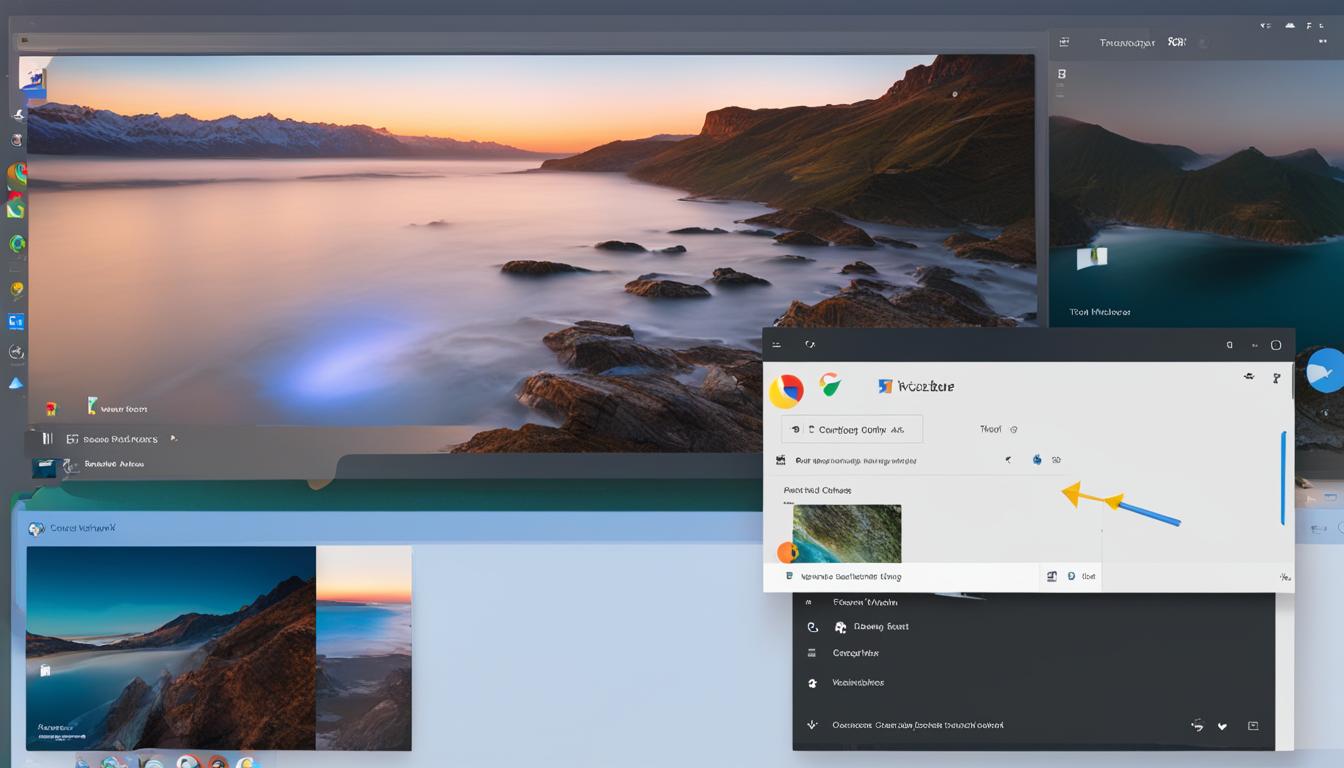Click the box icon at the dark panel's bottom-right corner
The width and height of the screenshot is (1344, 768).
click(x=1253, y=726)
